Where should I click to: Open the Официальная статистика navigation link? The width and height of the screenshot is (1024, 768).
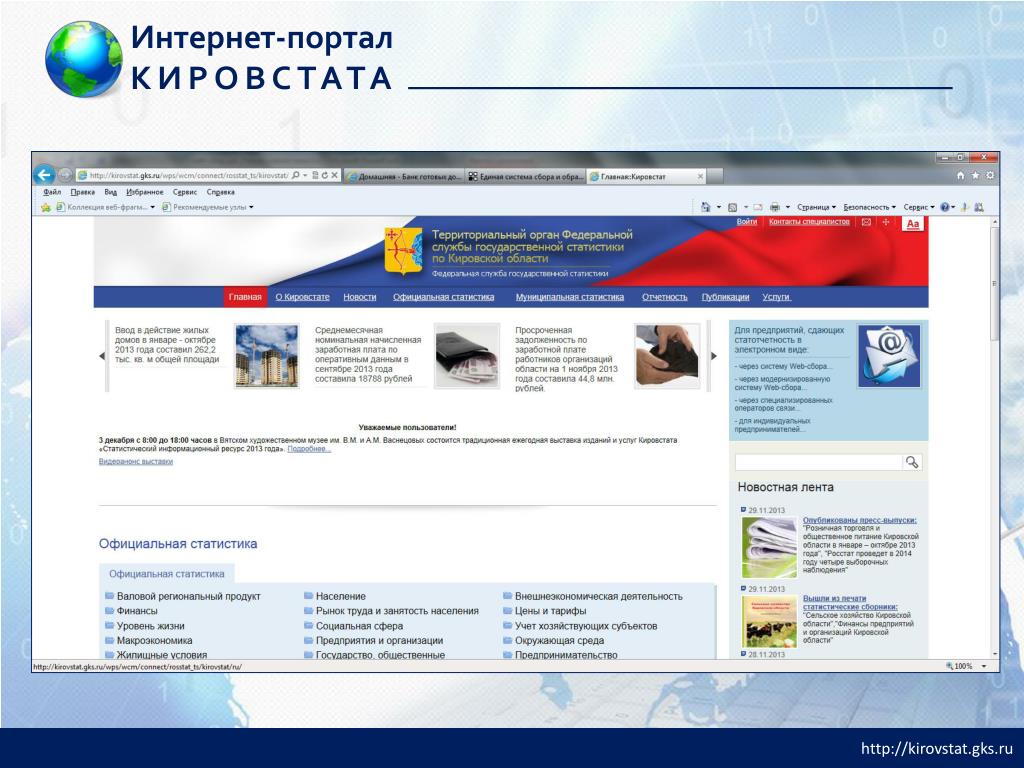pyautogui.click(x=443, y=296)
